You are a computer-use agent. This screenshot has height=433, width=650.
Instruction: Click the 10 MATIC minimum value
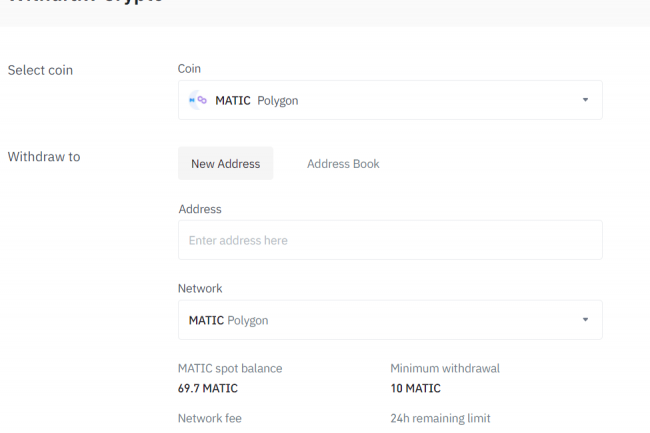pyautogui.click(x=415, y=388)
